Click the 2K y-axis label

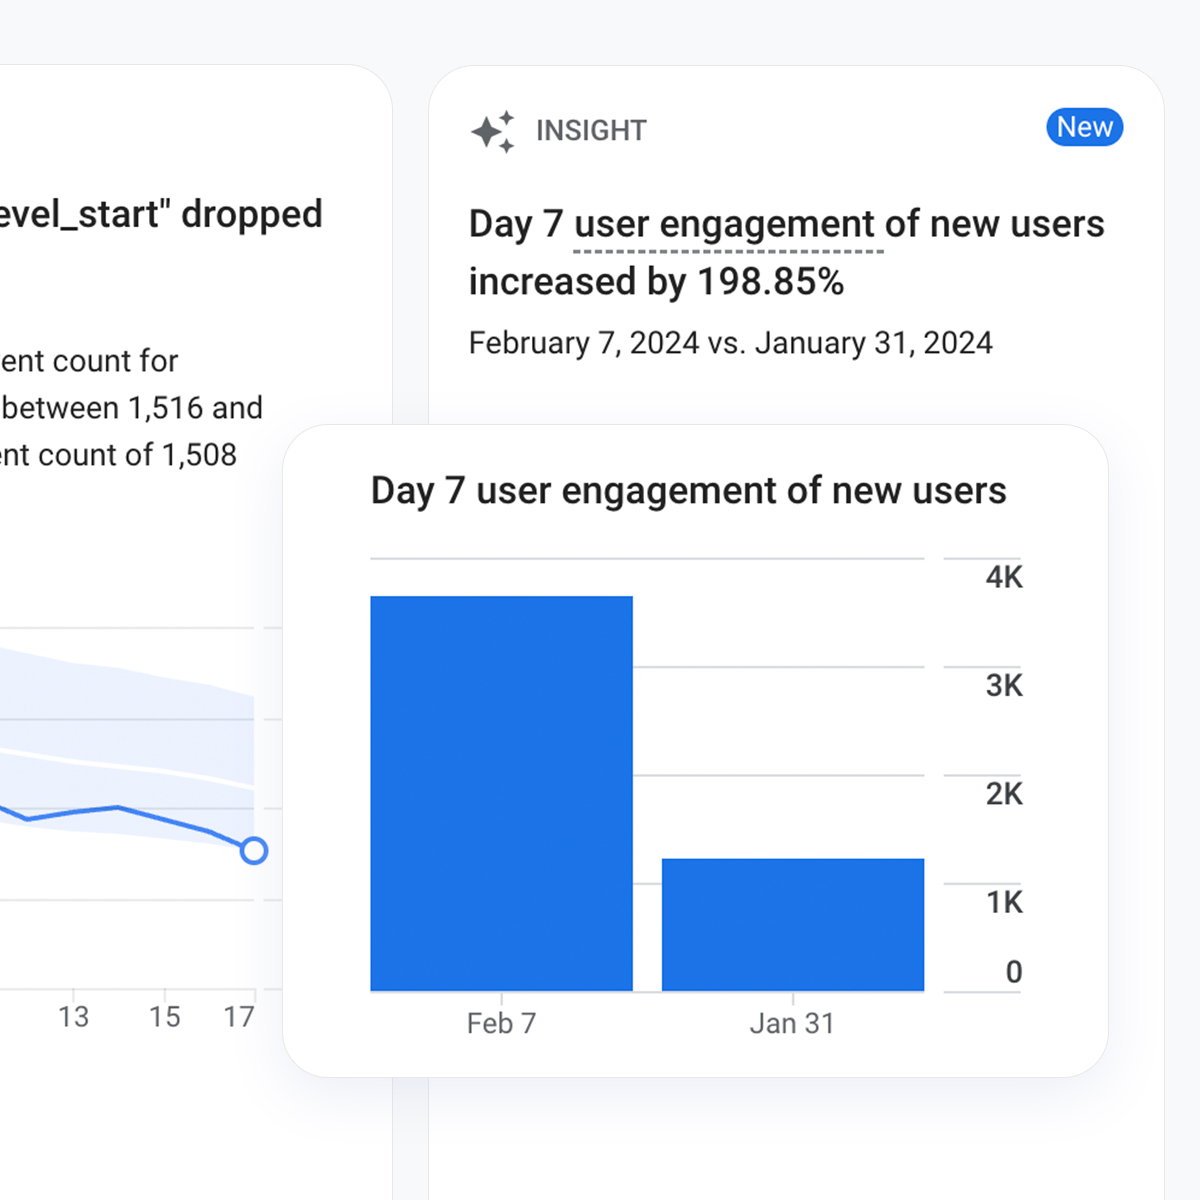click(1003, 794)
